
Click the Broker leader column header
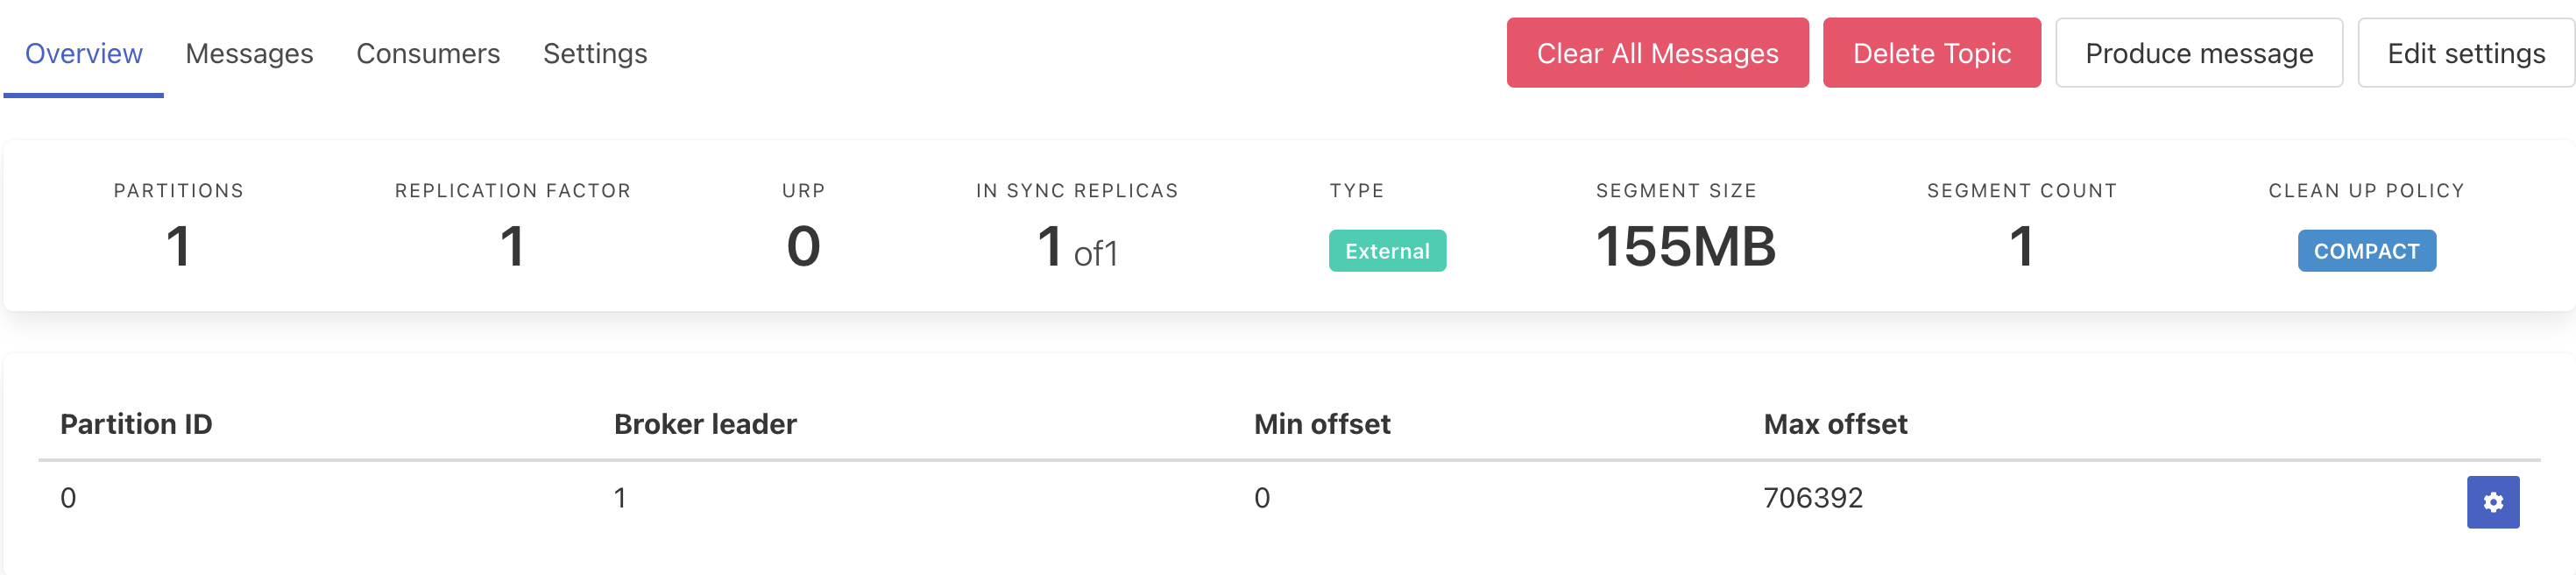pyautogui.click(x=706, y=424)
